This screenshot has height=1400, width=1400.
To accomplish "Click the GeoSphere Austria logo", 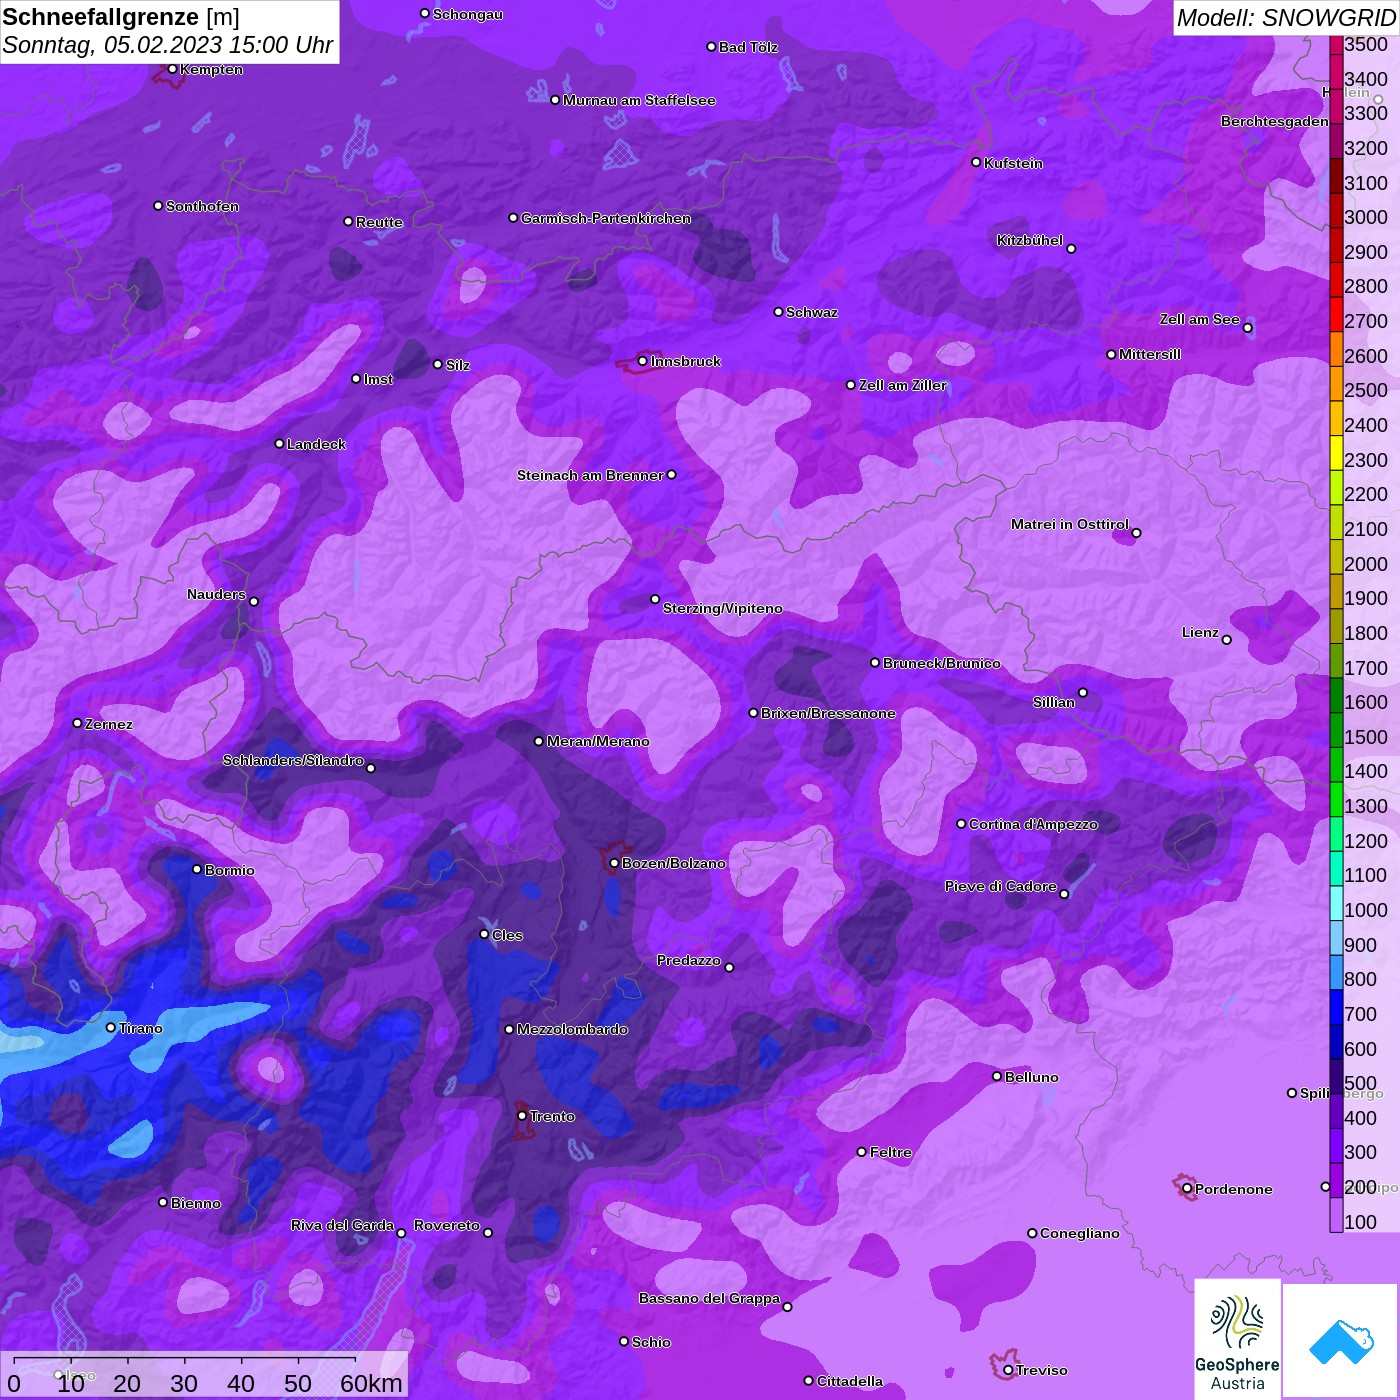I will (1237, 1338).
